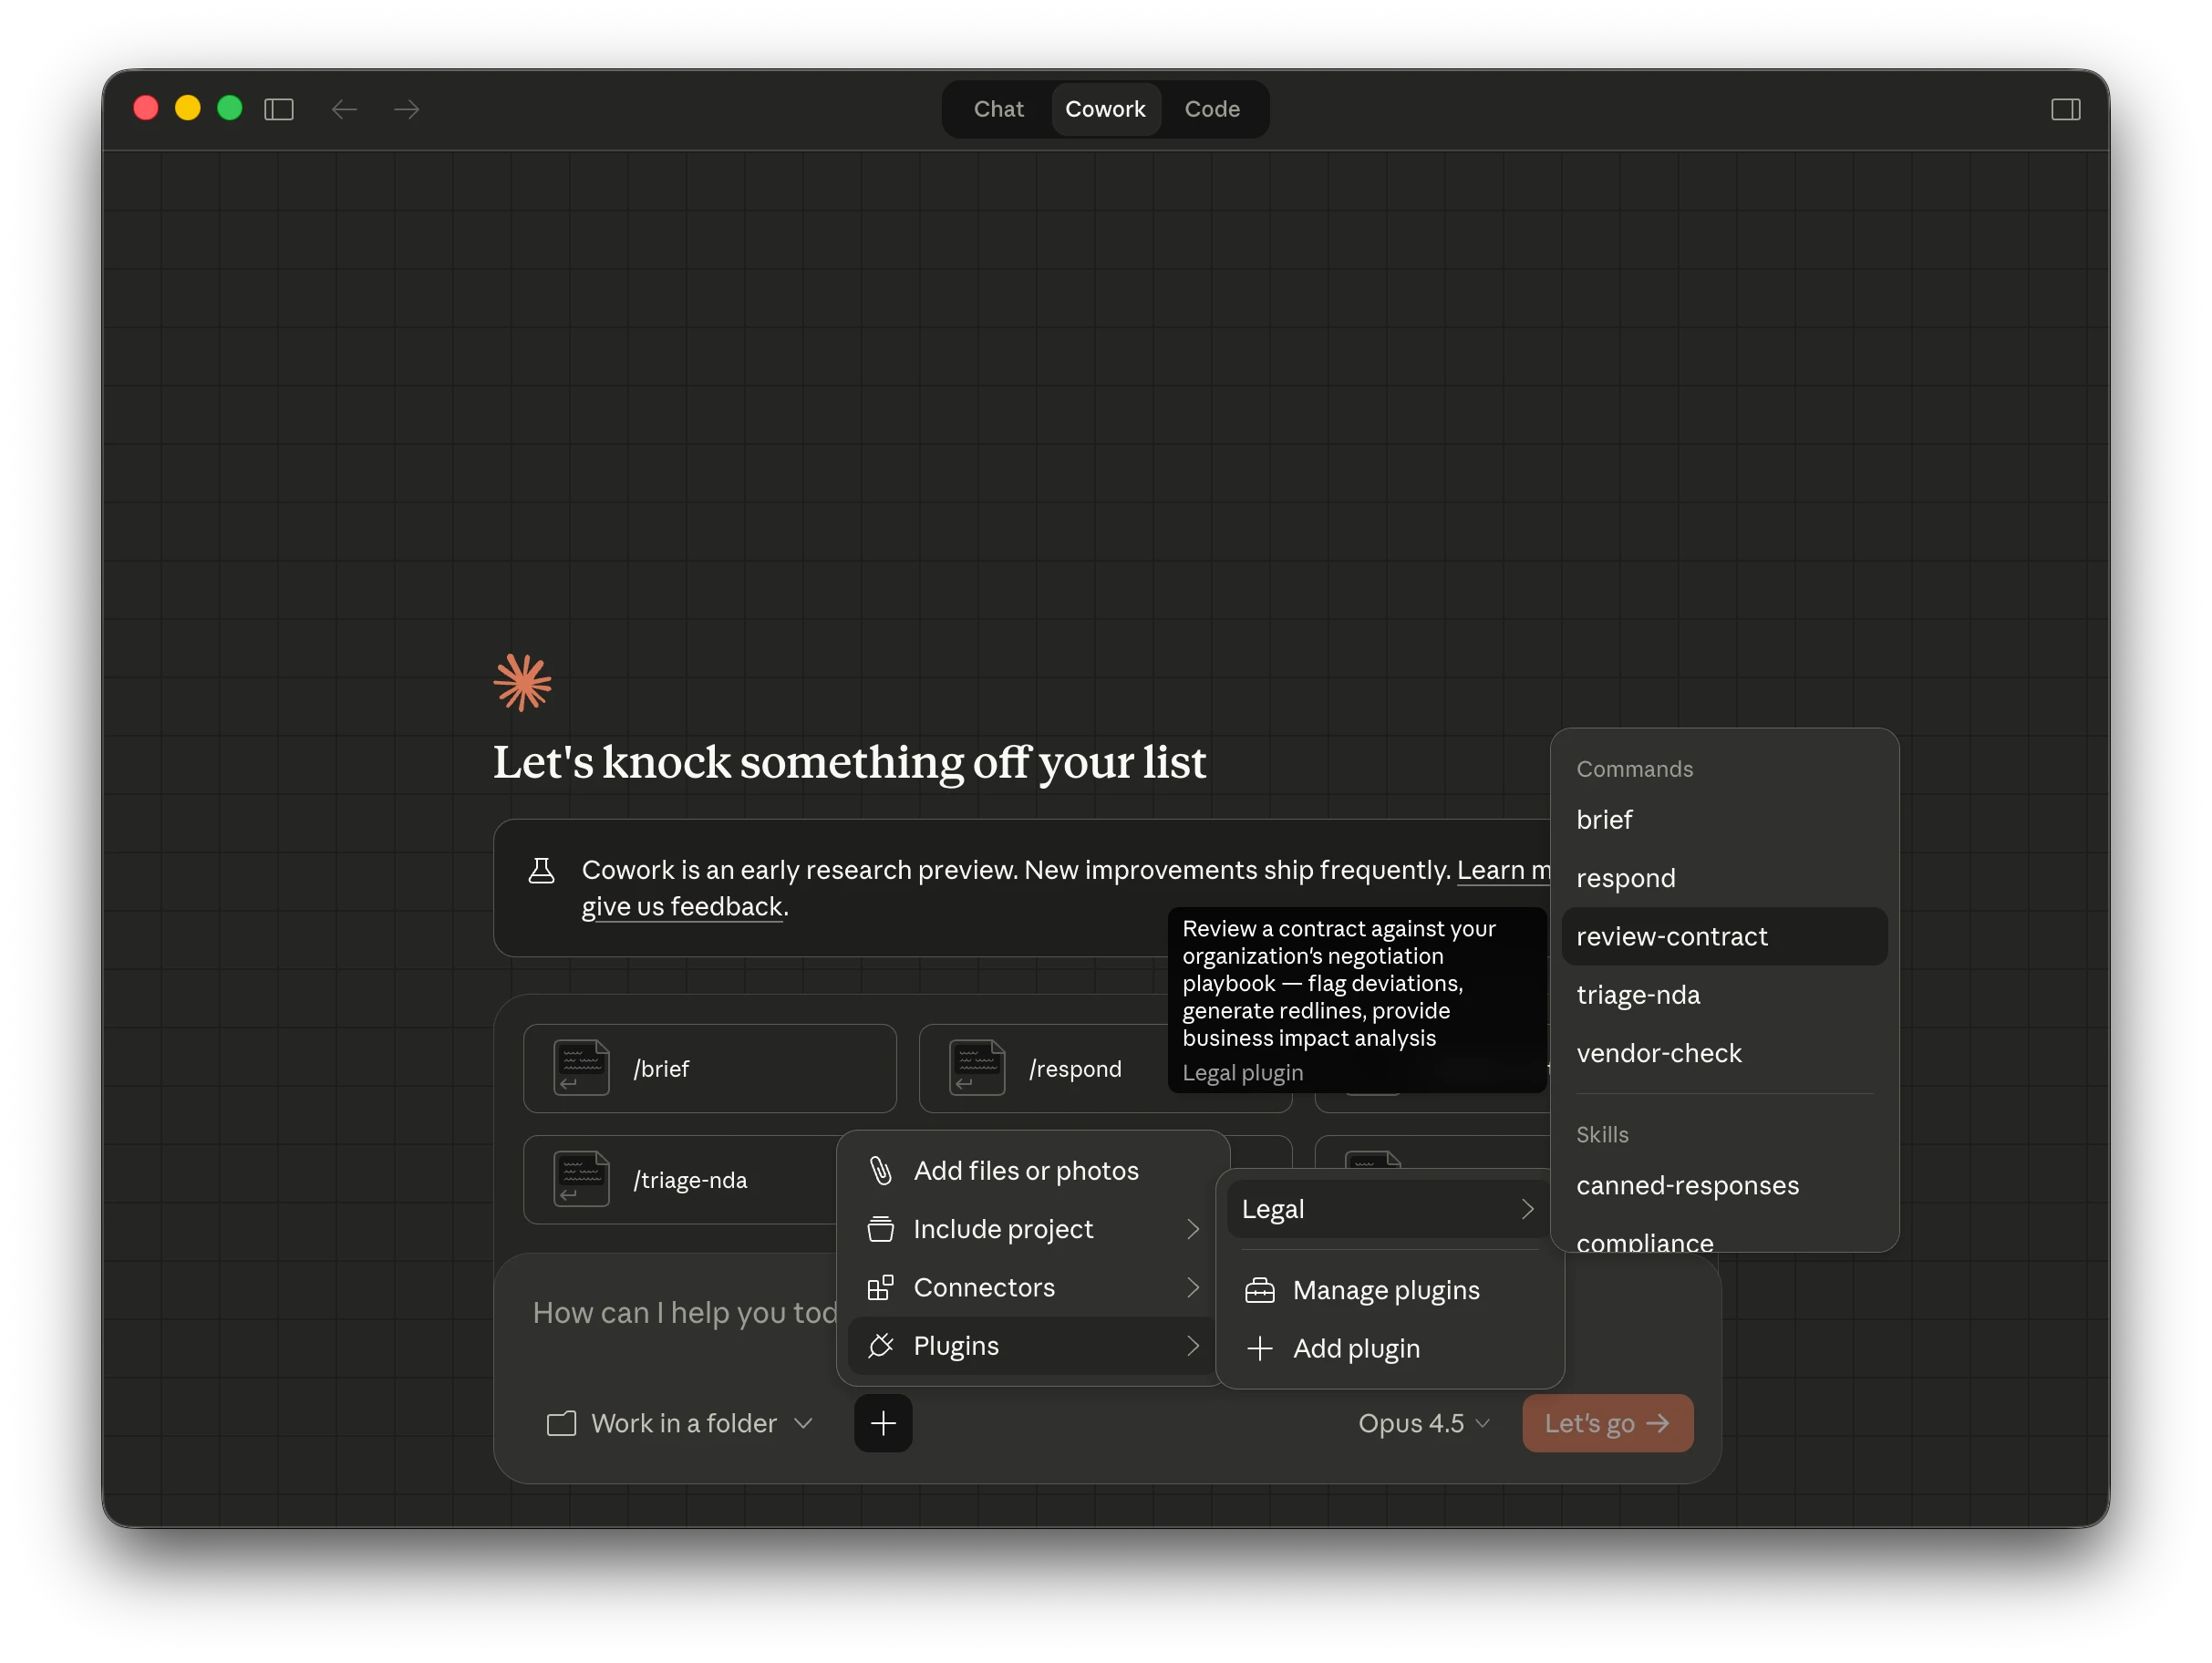2212x1663 pixels.
Task: Click the back navigation arrow
Action: [x=344, y=109]
